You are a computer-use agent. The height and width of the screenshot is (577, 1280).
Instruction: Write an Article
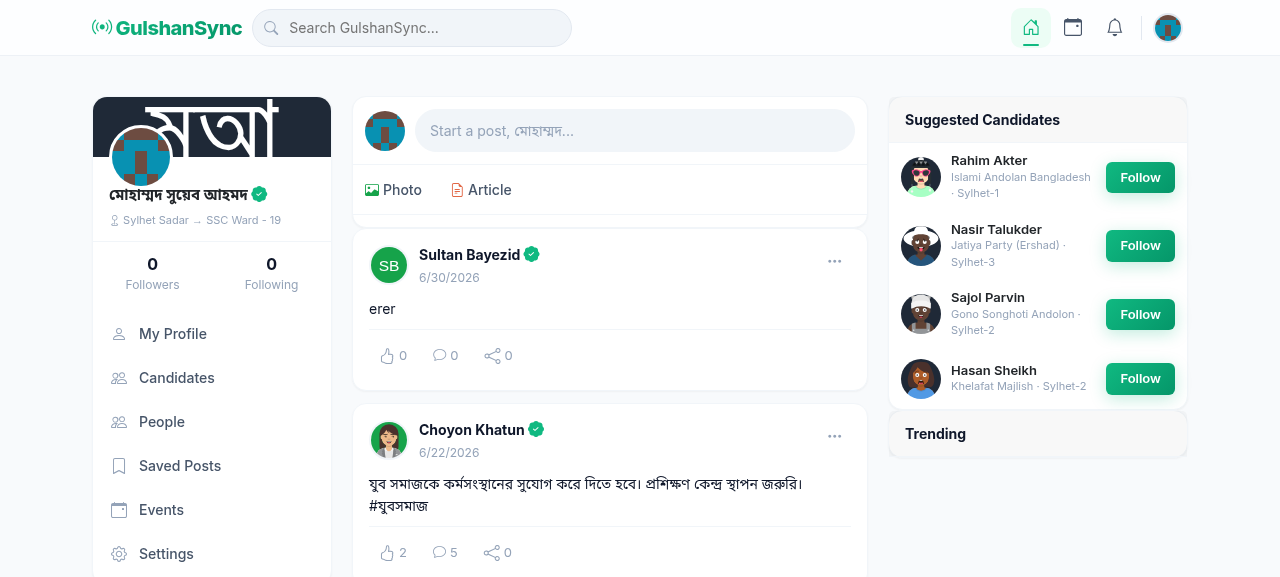click(x=481, y=190)
